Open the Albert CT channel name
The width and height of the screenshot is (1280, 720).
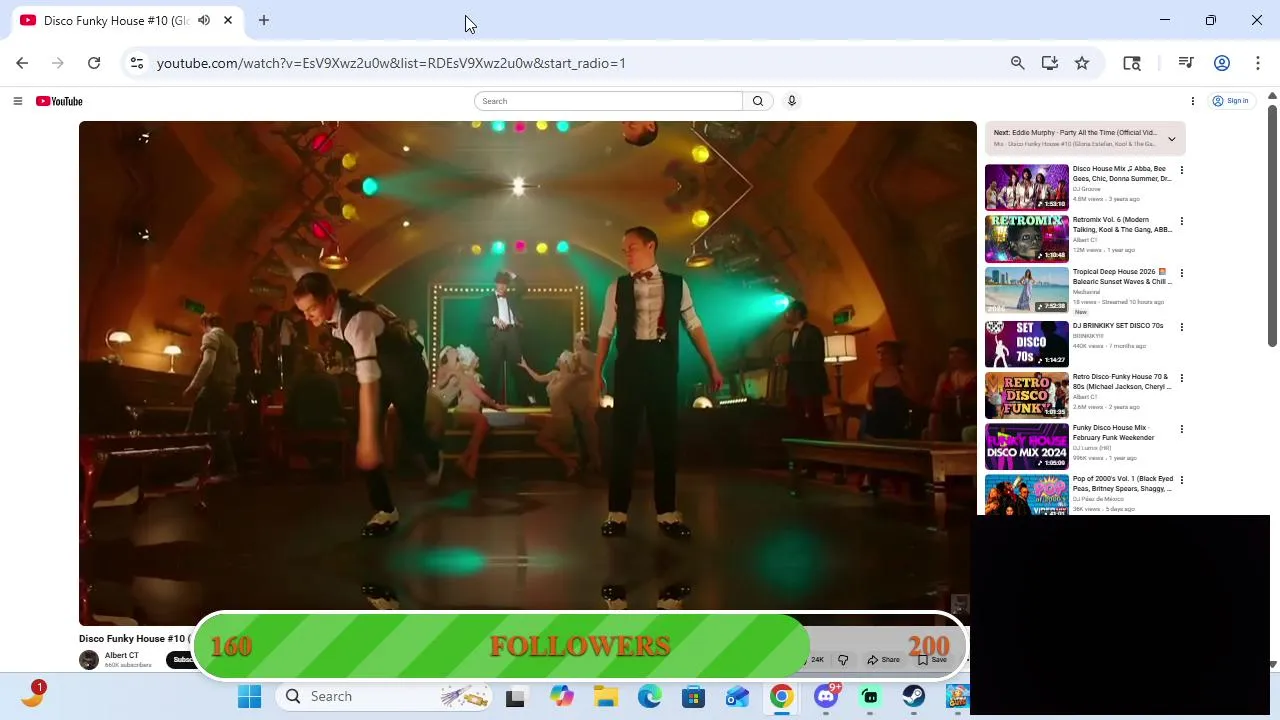point(122,656)
